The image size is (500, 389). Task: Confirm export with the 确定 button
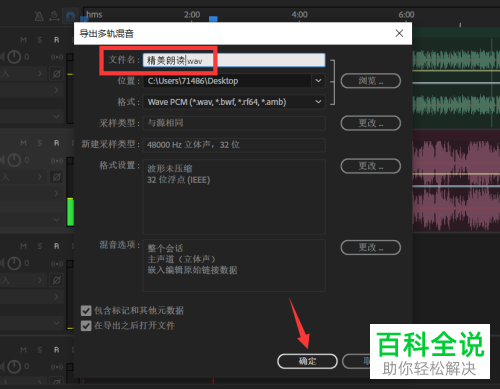point(307,361)
